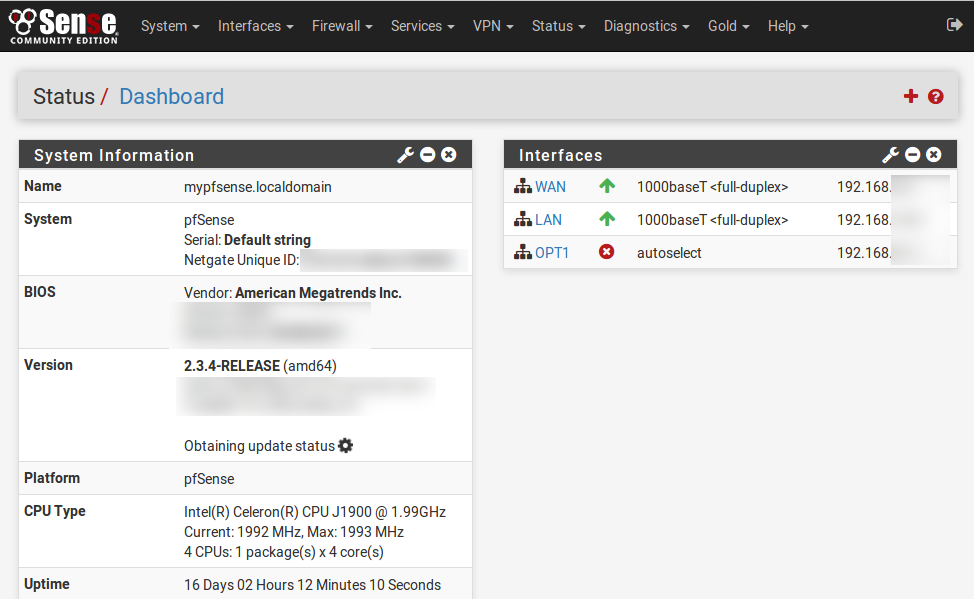Screen dimensions: 974x599
Task: Expand the Diagnostics menu
Action: 647,26
